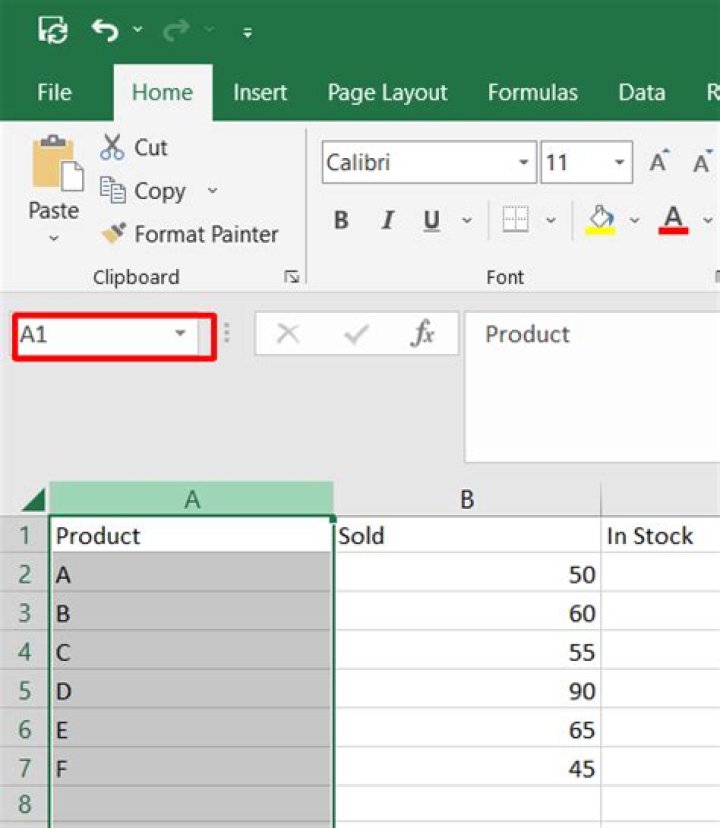Screen dimensions: 720x828
Task: Click the cell showing 90
Action: coord(467,690)
